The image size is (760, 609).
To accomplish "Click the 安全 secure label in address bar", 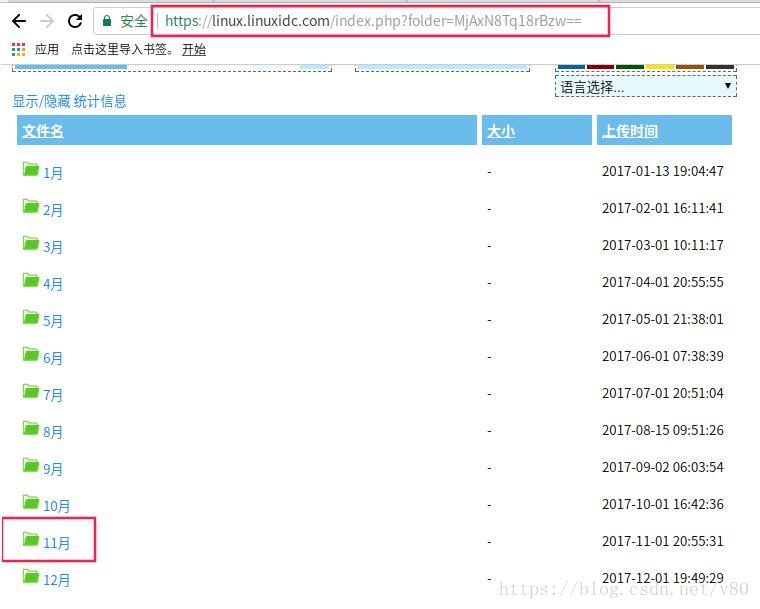I will click(x=134, y=21).
